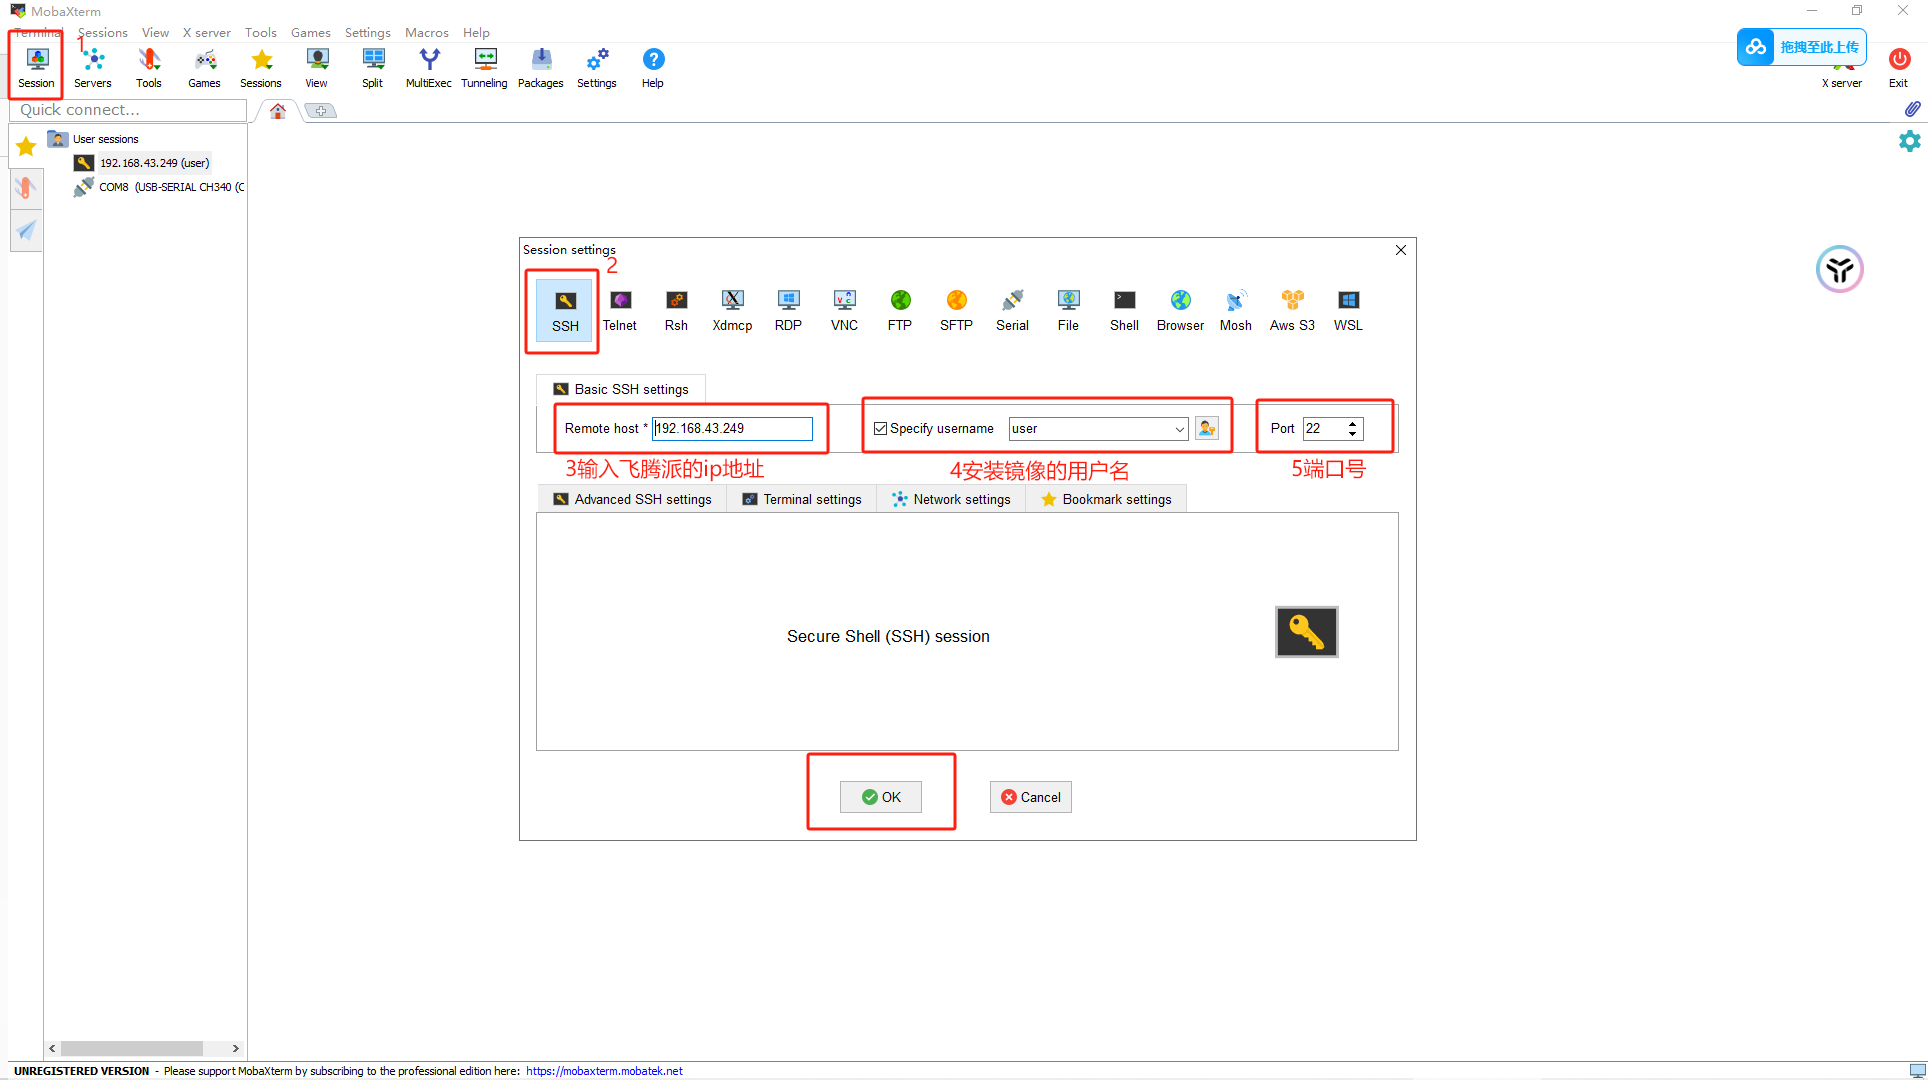Open the View toolbar icon
This screenshot has width=1928, height=1080.
click(316, 68)
